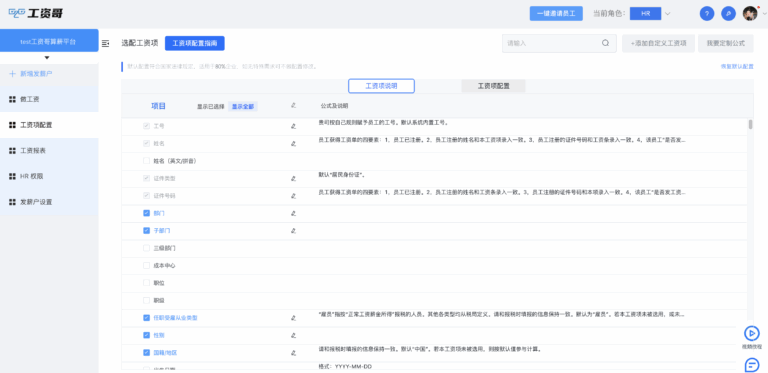This screenshot has height=373, width=768.
Task: Click 新增发薪户 in the sidebar
Action: click(x=36, y=74)
